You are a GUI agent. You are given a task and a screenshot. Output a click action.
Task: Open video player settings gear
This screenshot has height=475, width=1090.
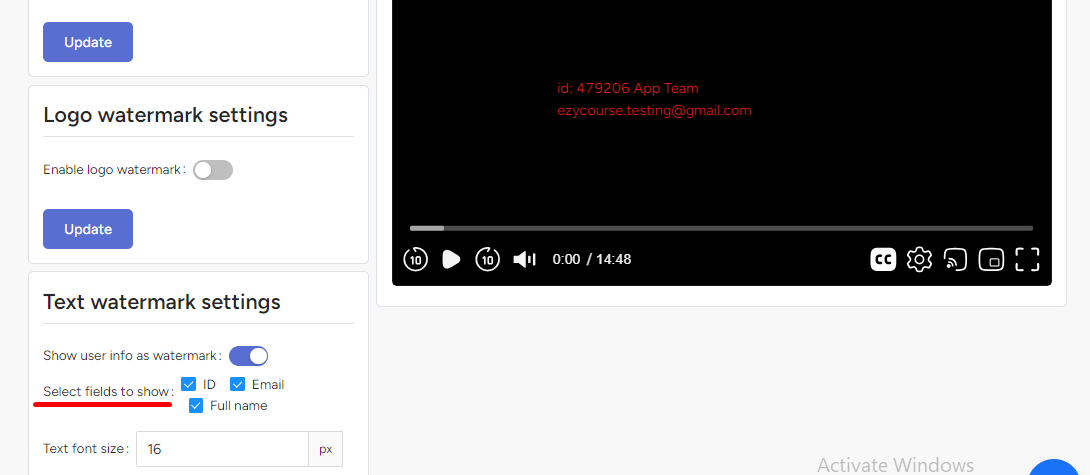(919, 259)
